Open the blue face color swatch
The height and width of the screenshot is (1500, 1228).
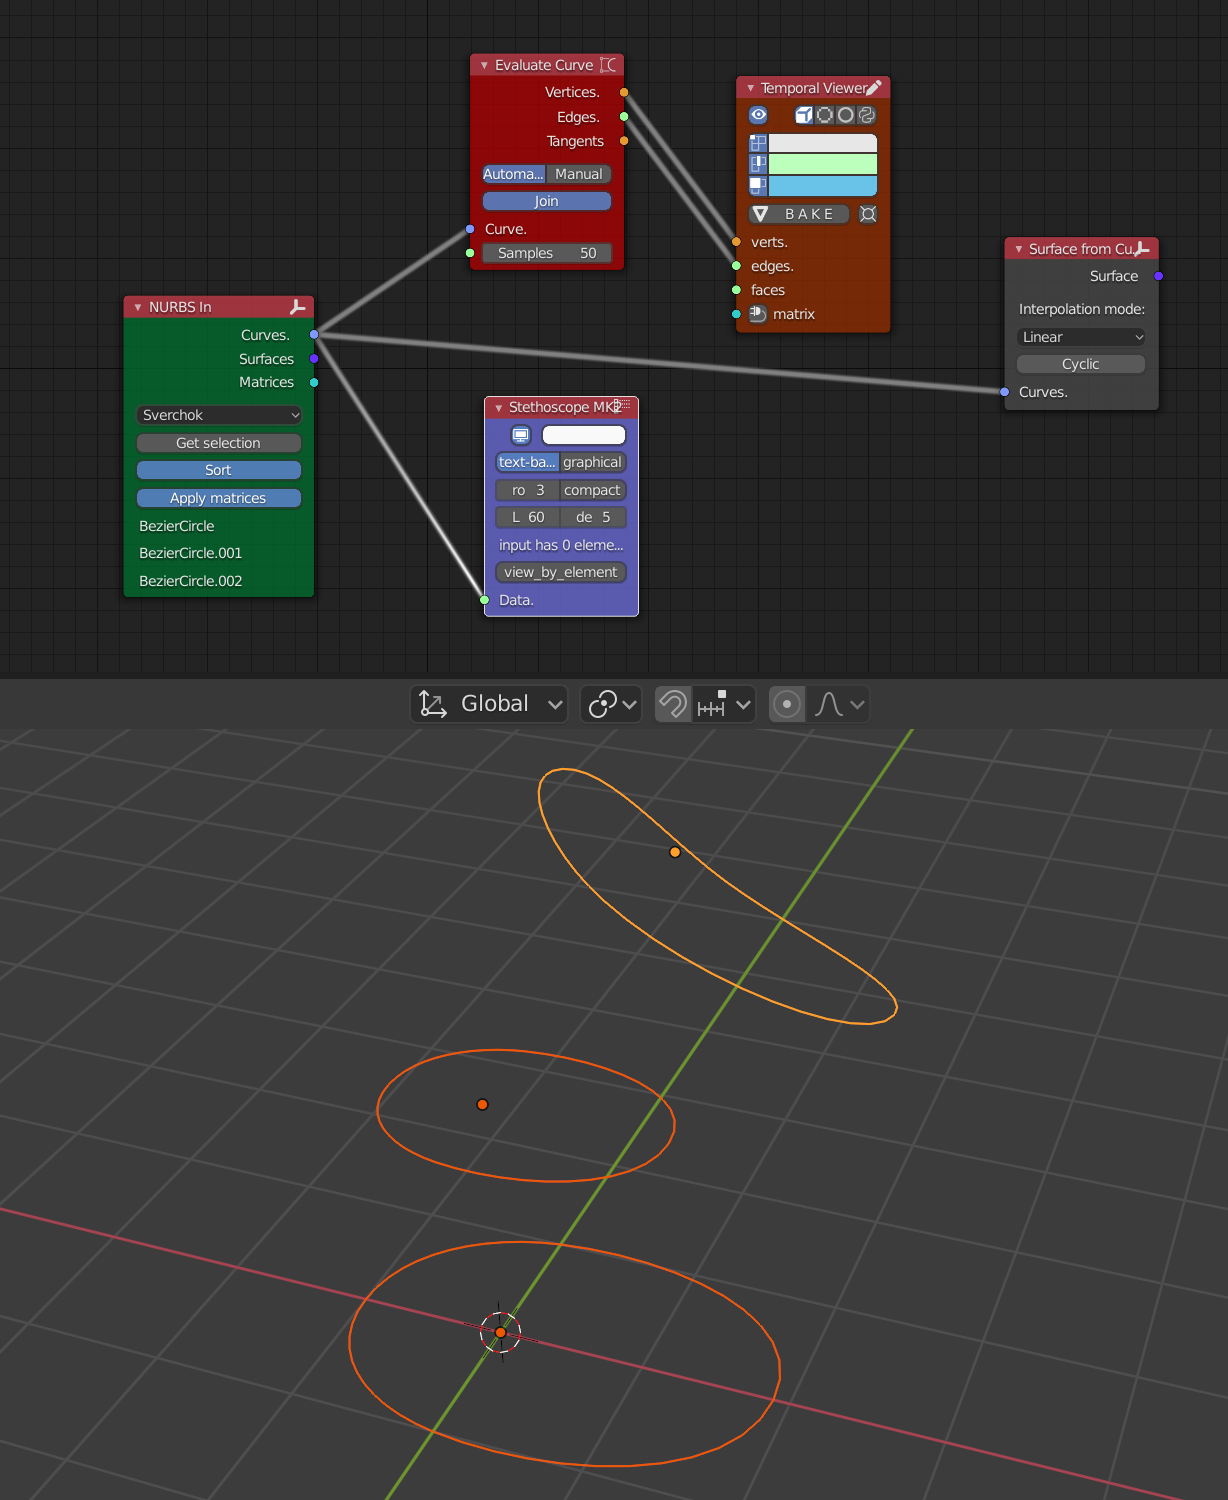pos(823,186)
